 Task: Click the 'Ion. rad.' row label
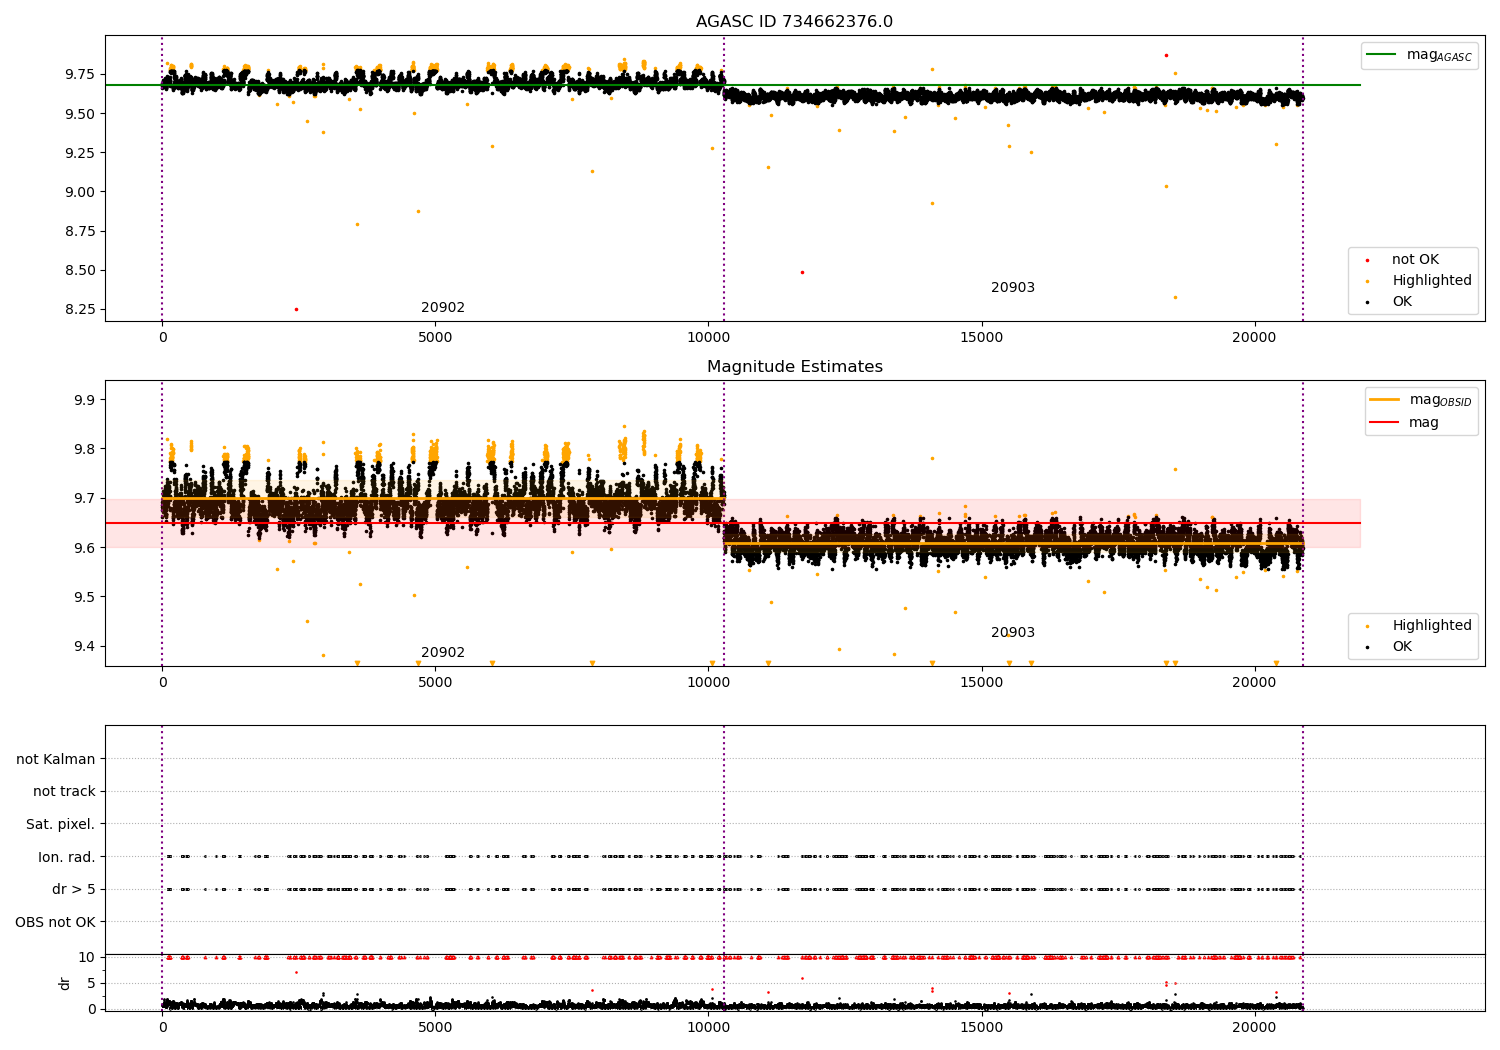[x=67, y=857]
